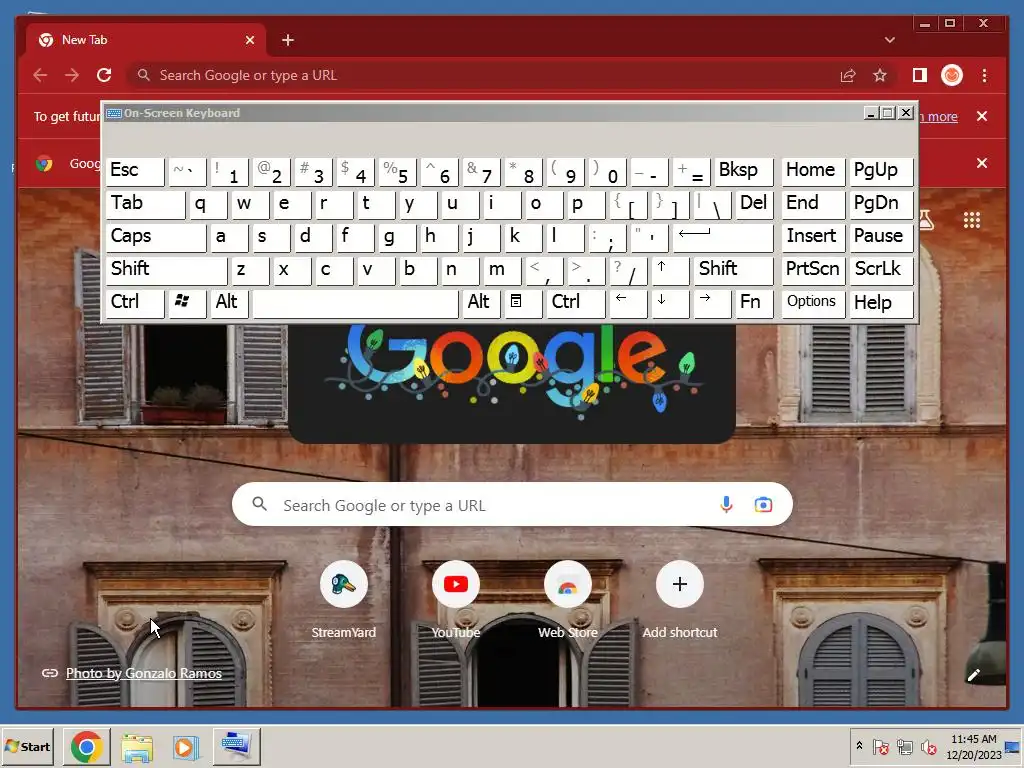Open Google apps grid icon
Viewport: 1024px width, 768px height.
pyautogui.click(x=972, y=220)
